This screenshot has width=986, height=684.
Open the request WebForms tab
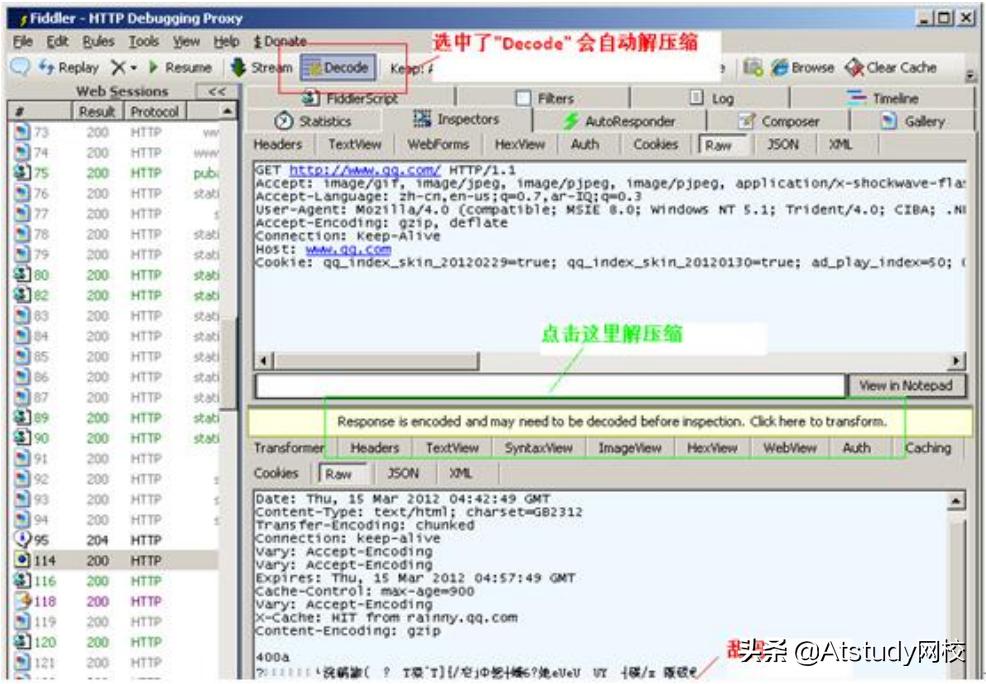(438, 145)
